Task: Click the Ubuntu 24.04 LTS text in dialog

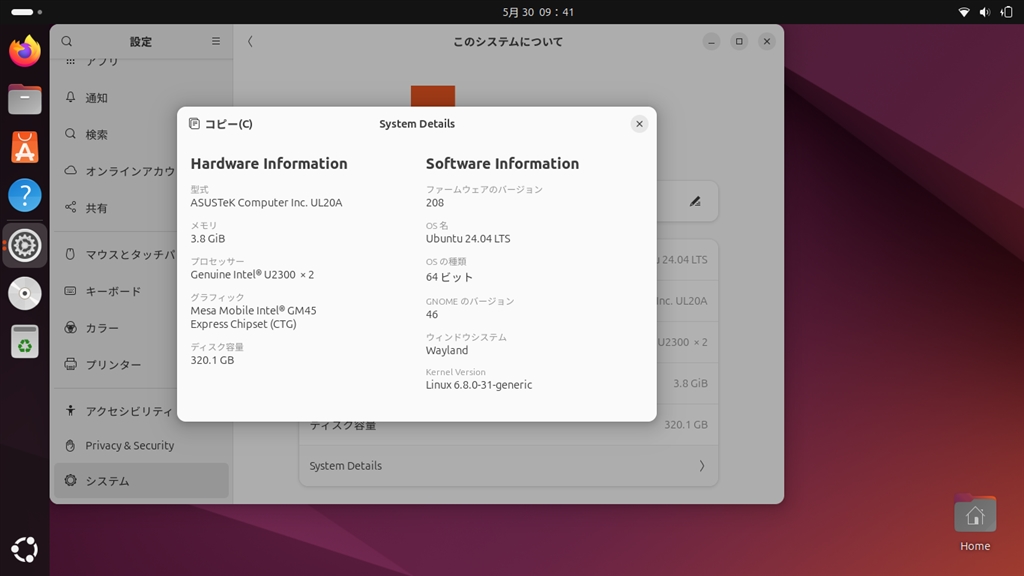Action: 468,238
